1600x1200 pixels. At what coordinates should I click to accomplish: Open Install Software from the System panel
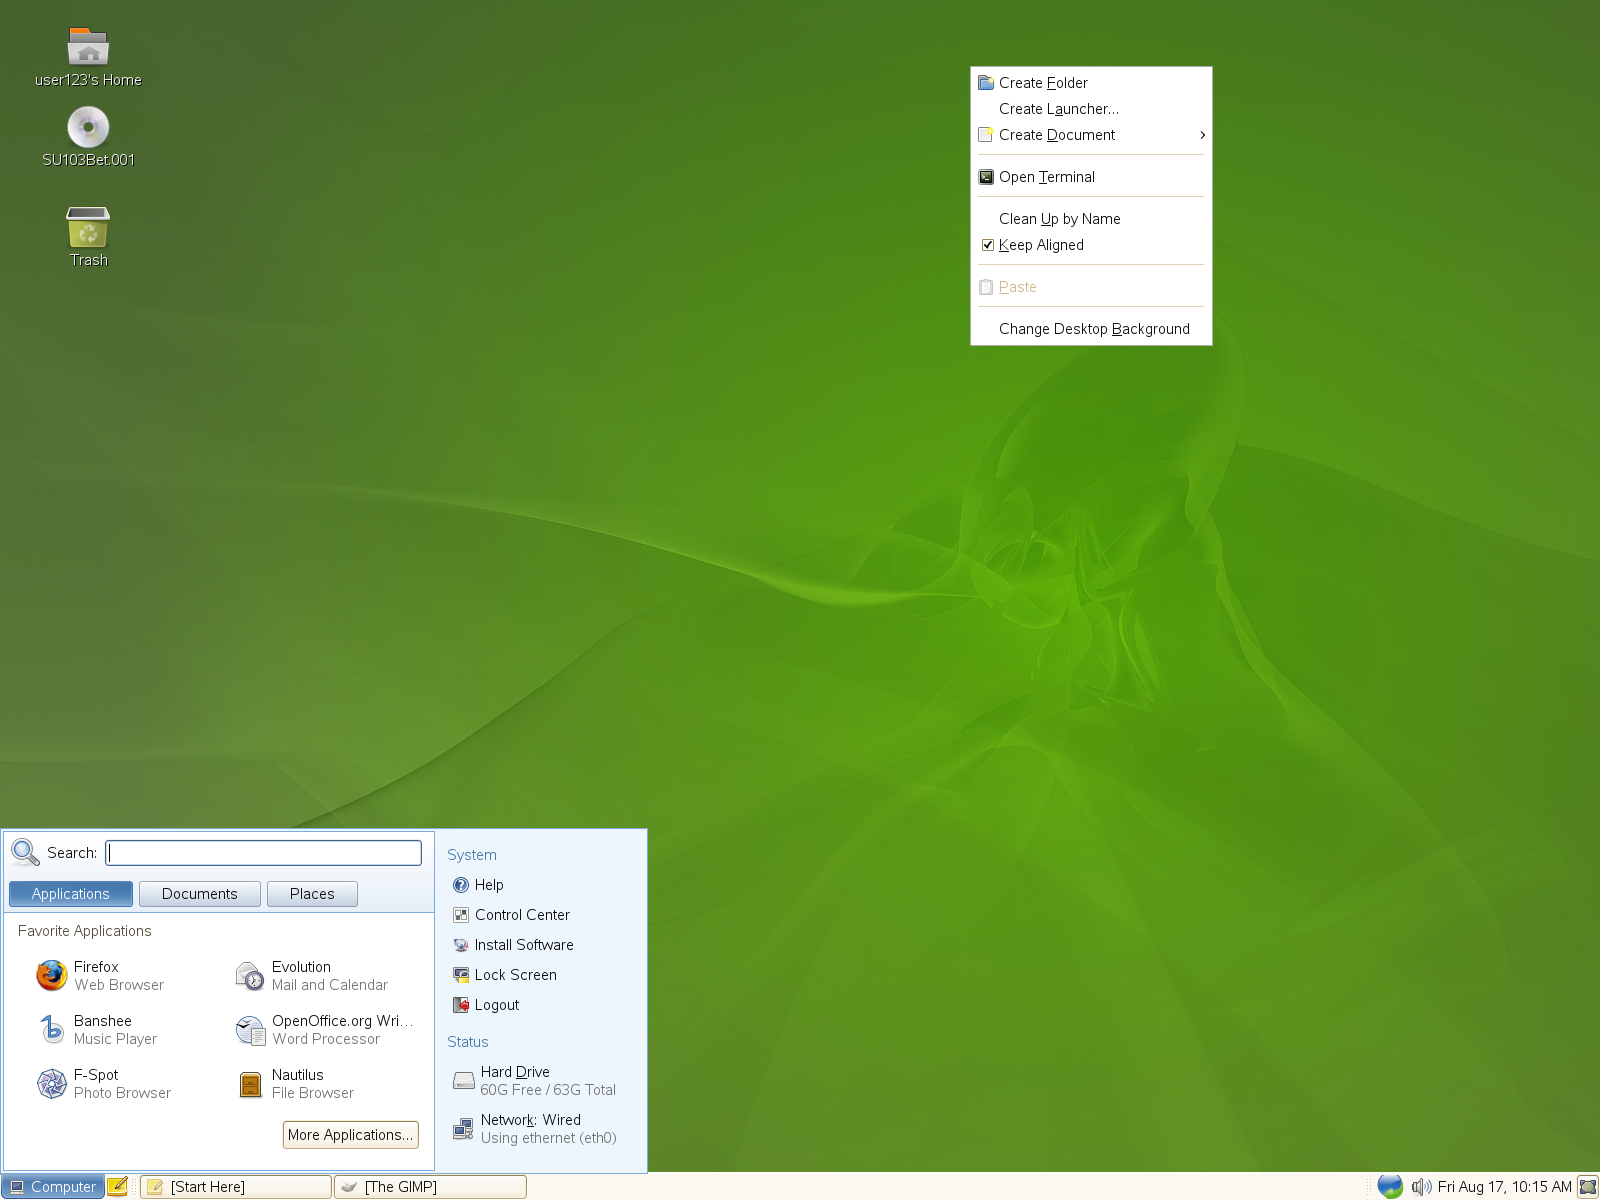coord(524,944)
